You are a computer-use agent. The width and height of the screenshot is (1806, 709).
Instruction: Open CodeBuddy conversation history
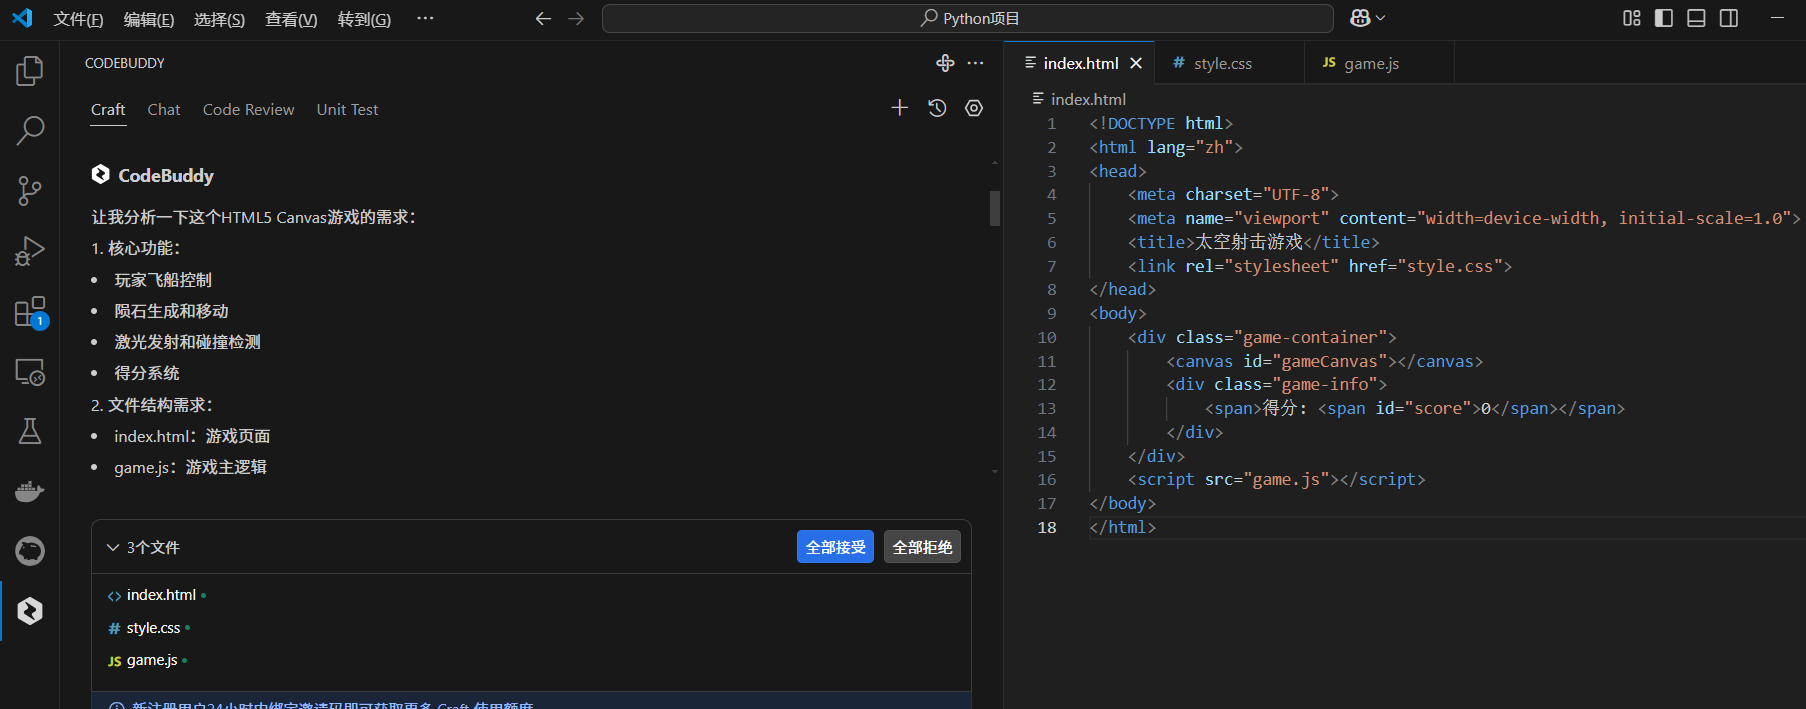(x=937, y=108)
